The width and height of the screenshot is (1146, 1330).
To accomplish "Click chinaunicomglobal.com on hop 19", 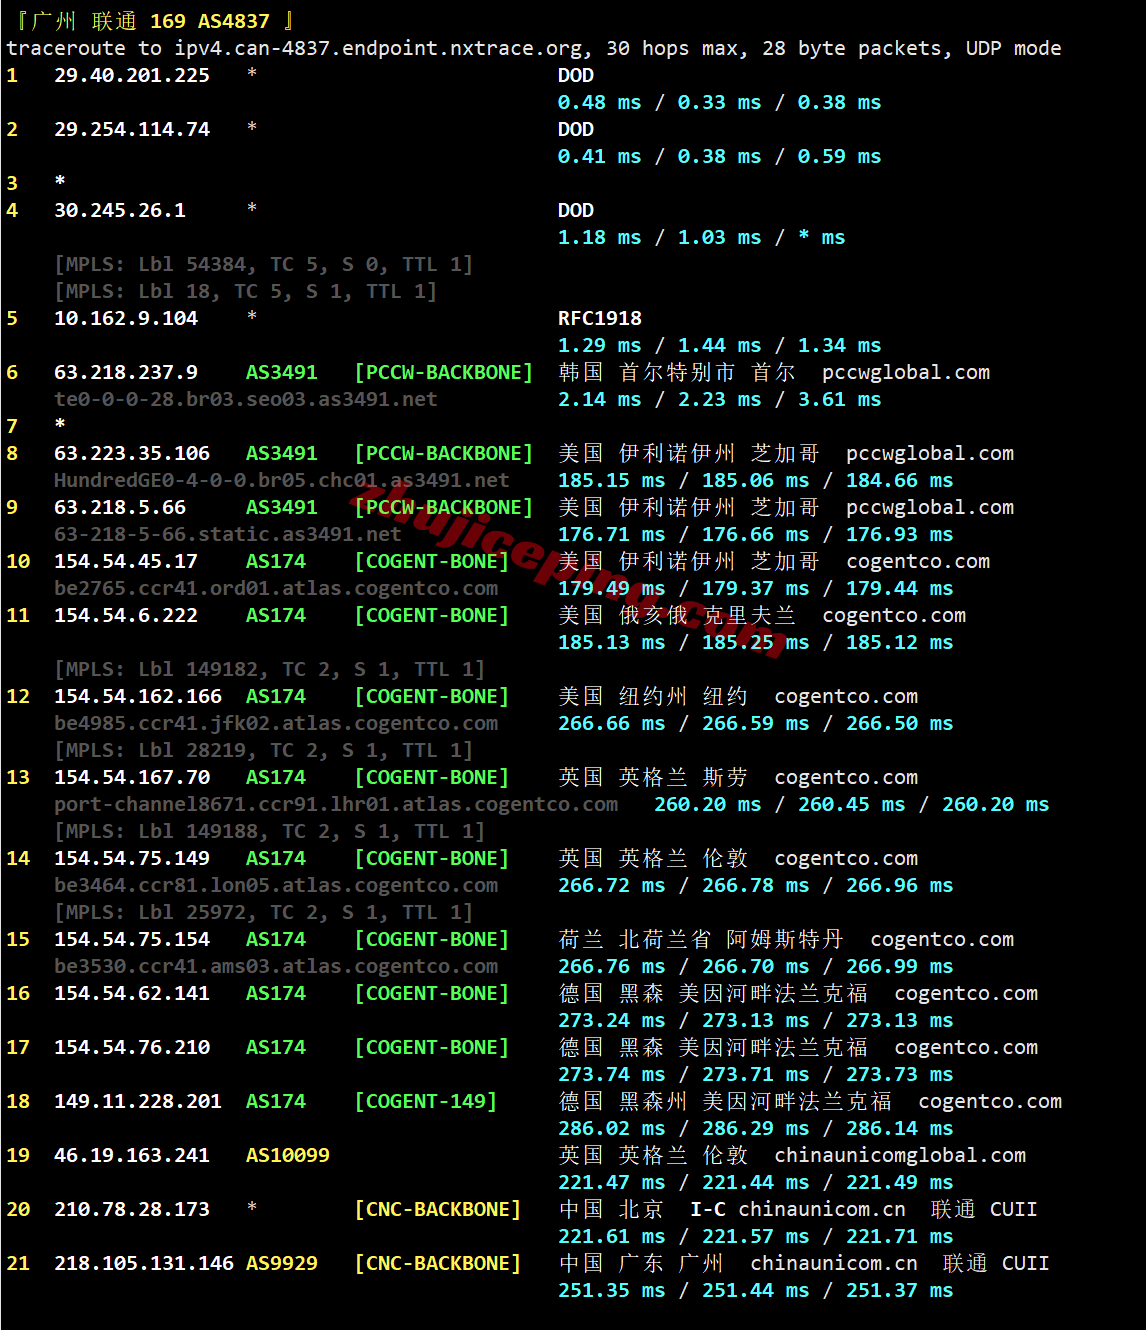I will tap(900, 1155).
